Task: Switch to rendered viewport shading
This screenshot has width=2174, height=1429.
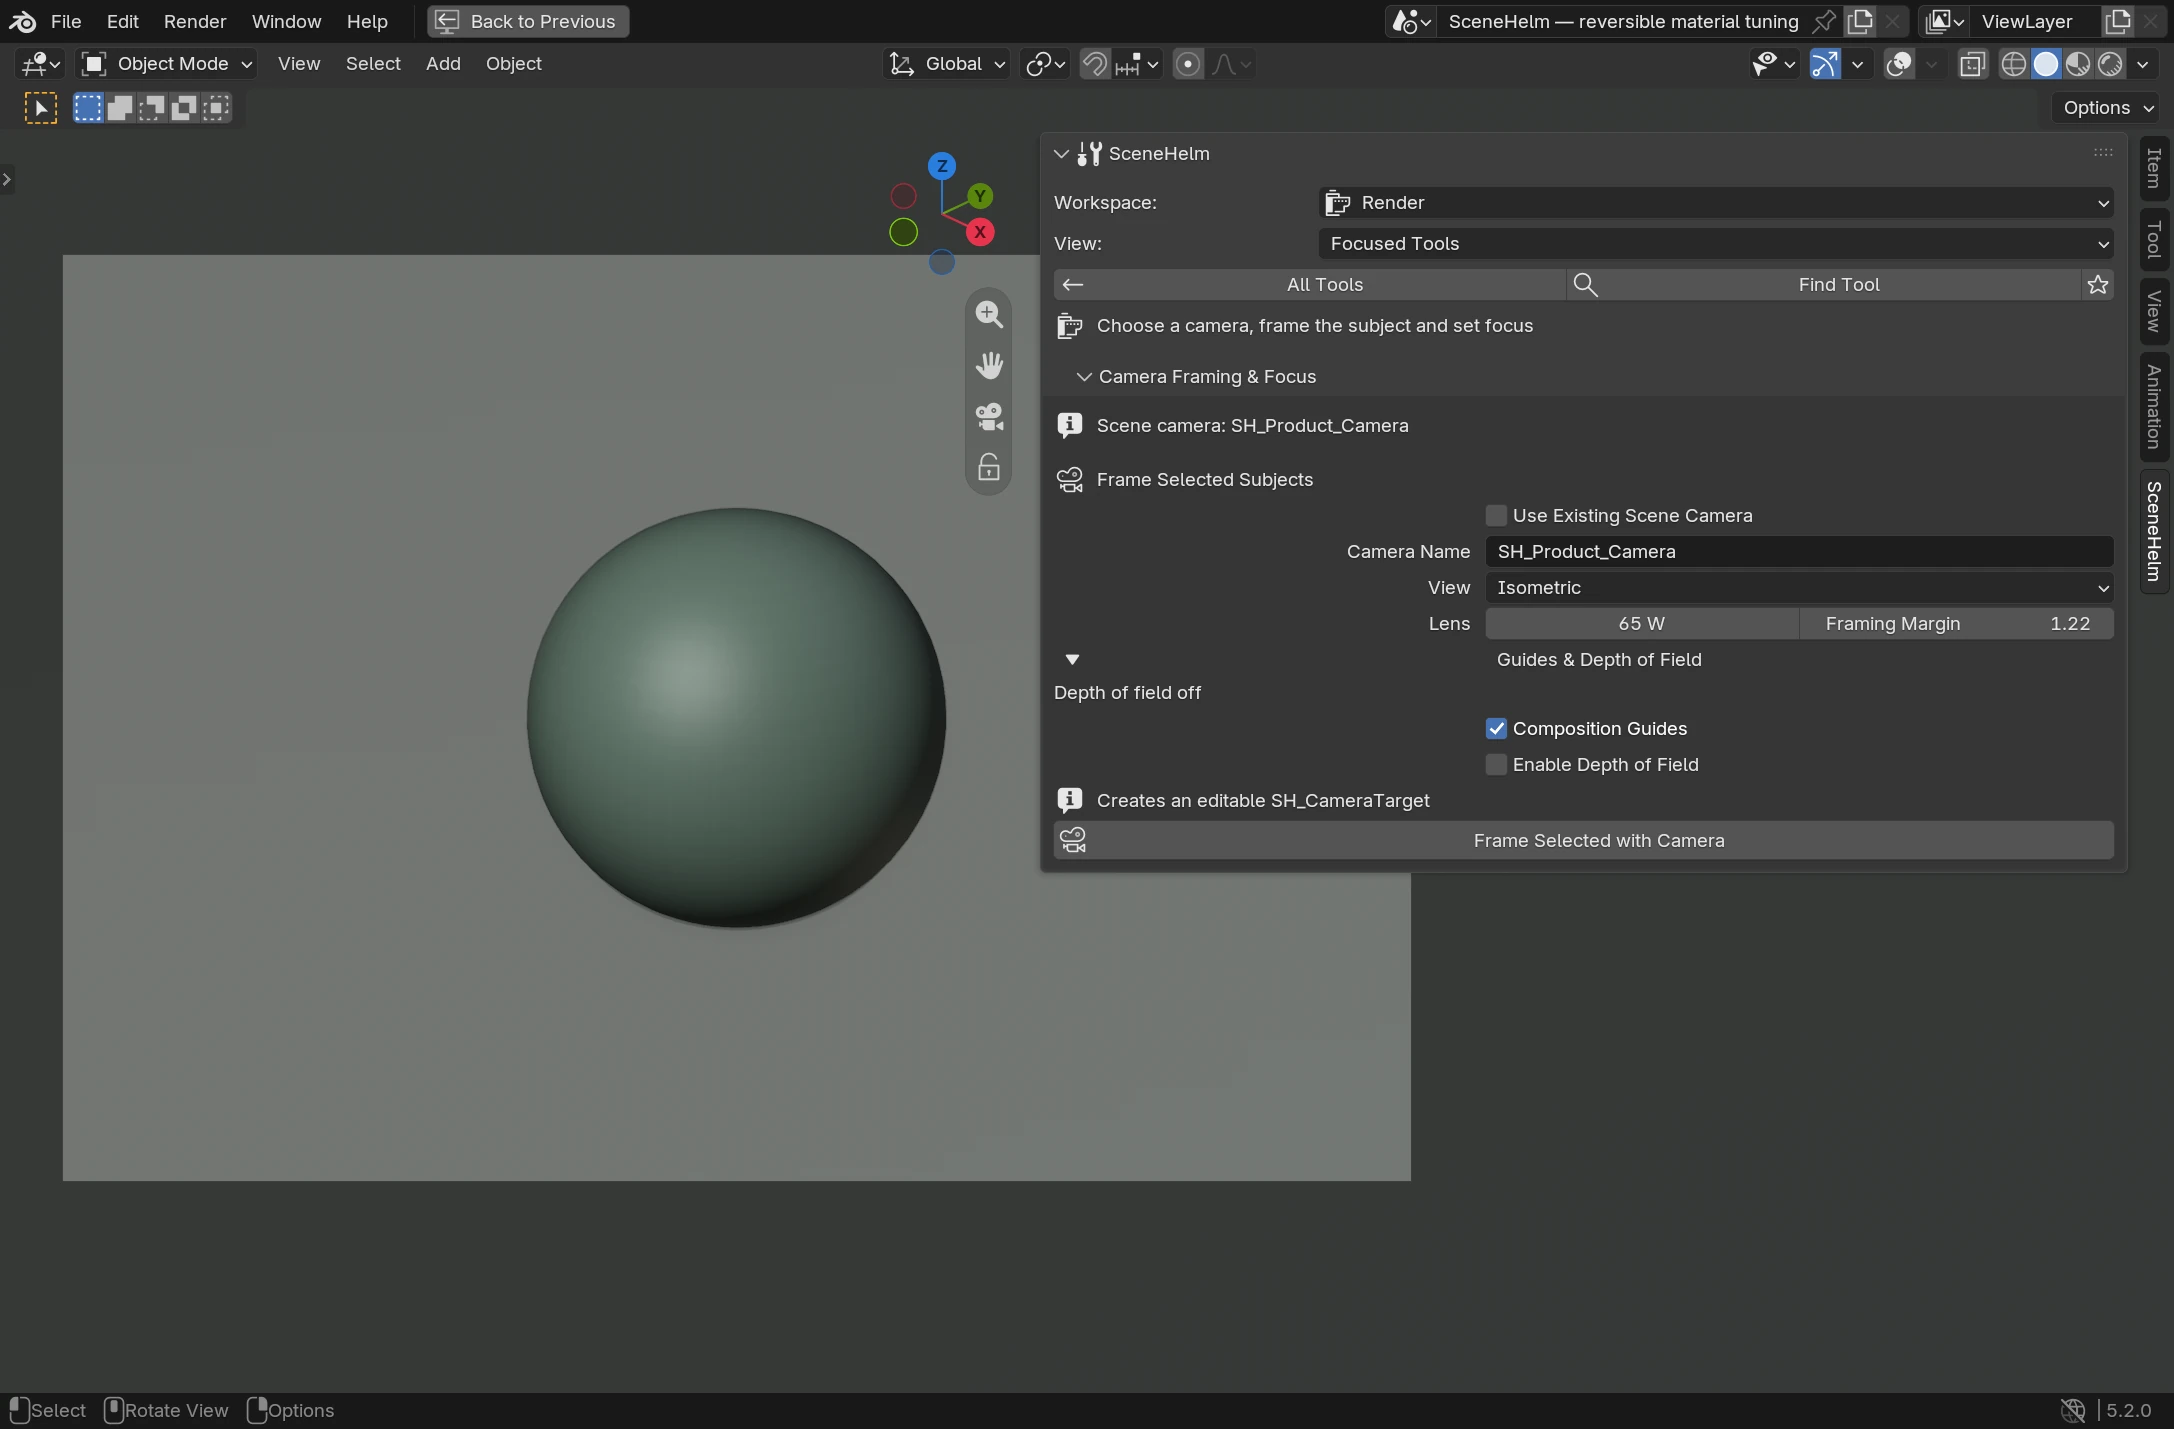Action: pos(2110,64)
